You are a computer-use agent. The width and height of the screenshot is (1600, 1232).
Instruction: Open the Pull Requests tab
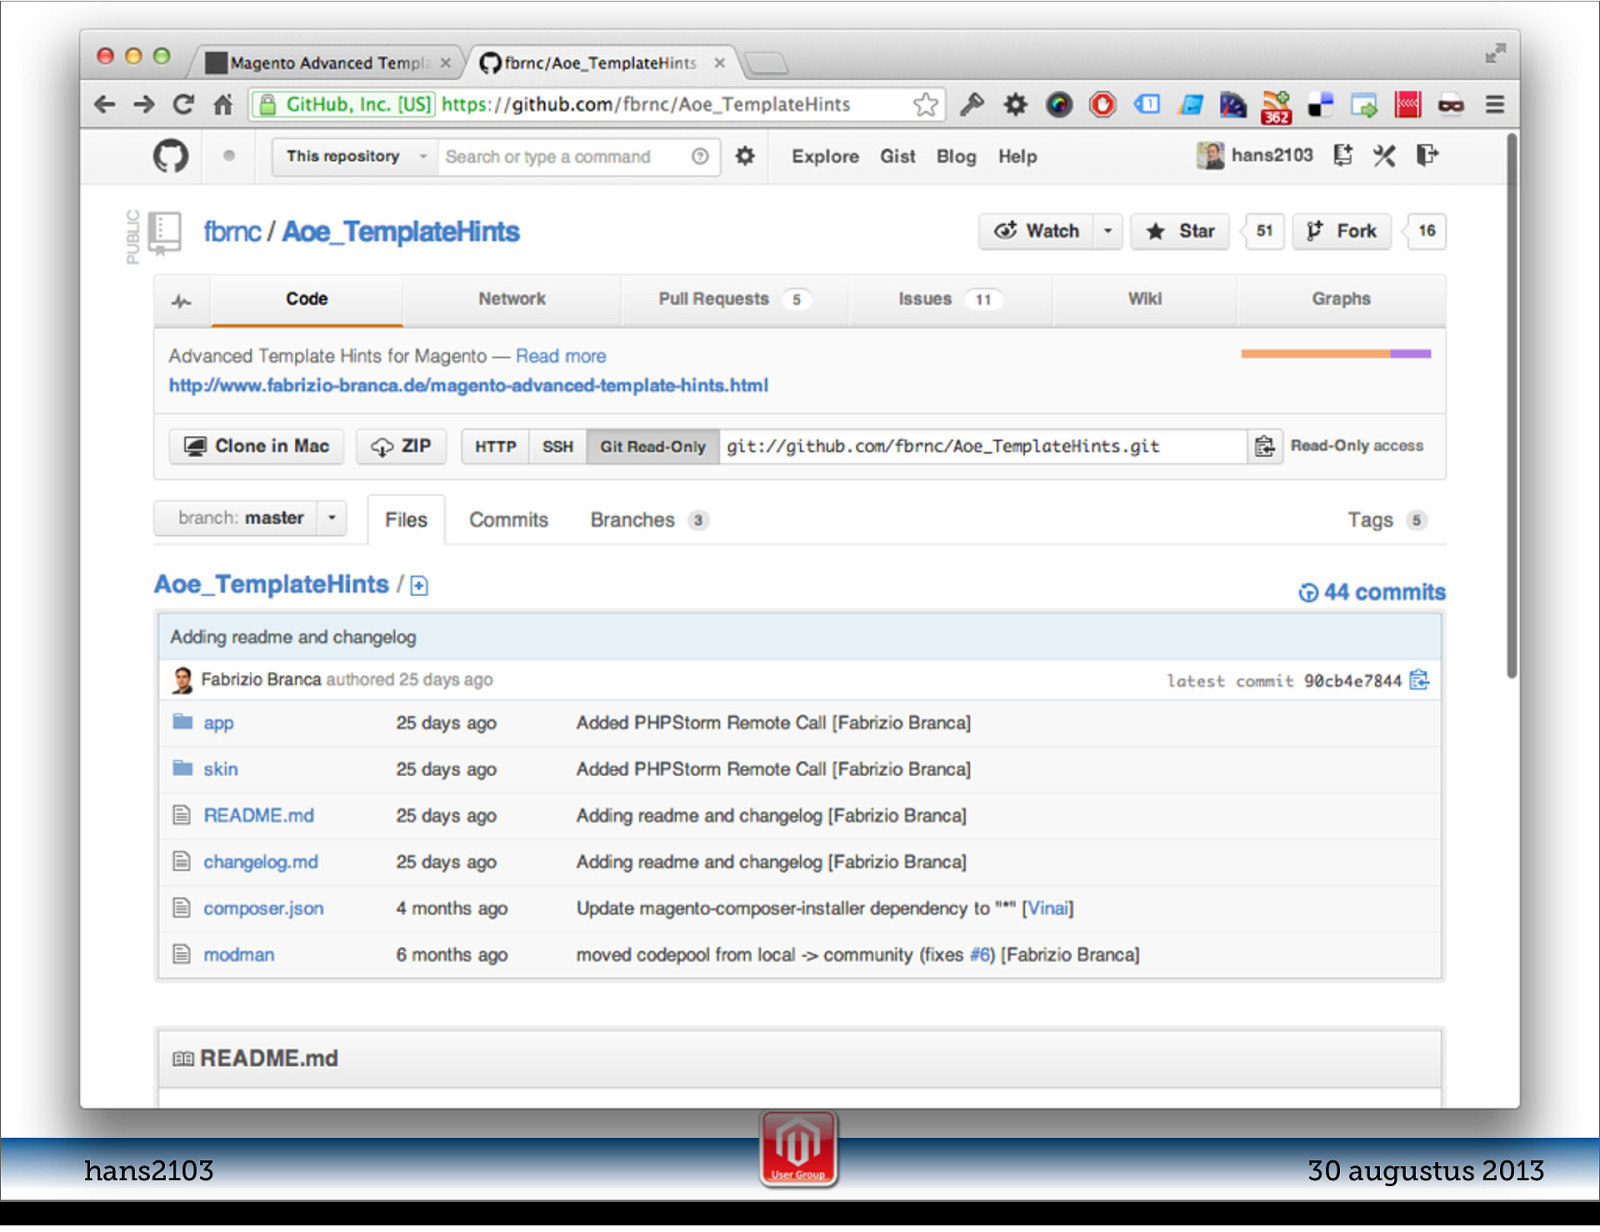pyautogui.click(x=735, y=299)
